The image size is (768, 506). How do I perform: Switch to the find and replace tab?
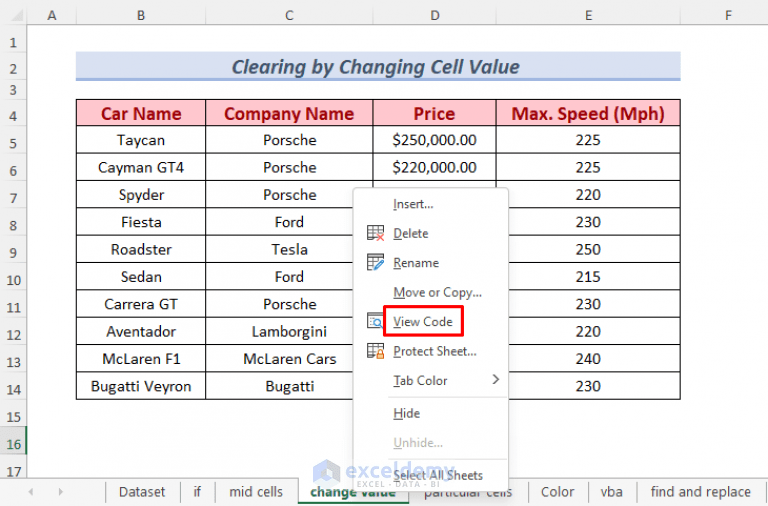(700, 492)
